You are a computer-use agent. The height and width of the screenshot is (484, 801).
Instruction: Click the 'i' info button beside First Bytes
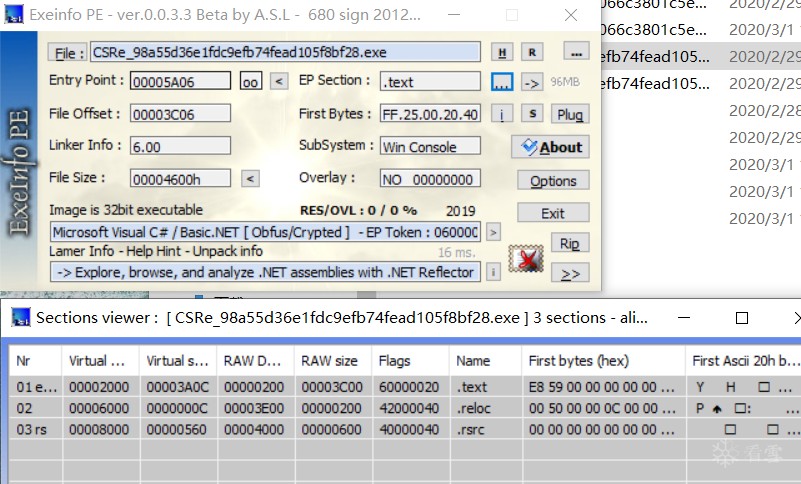pos(502,114)
